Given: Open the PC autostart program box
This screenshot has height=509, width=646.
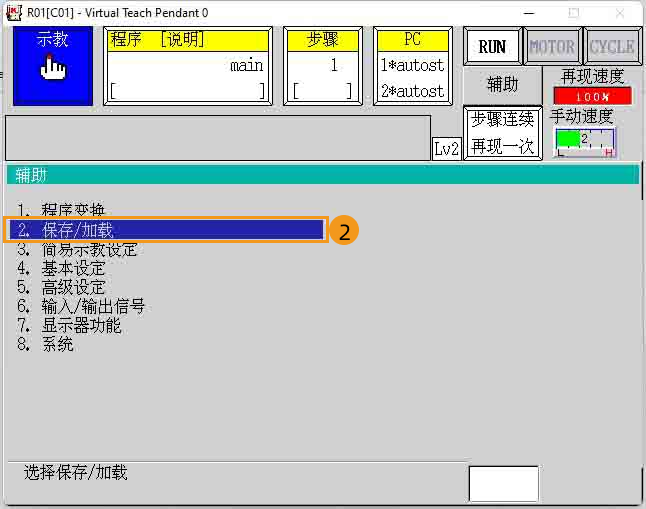Looking at the screenshot, I should (x=413, y=66).
